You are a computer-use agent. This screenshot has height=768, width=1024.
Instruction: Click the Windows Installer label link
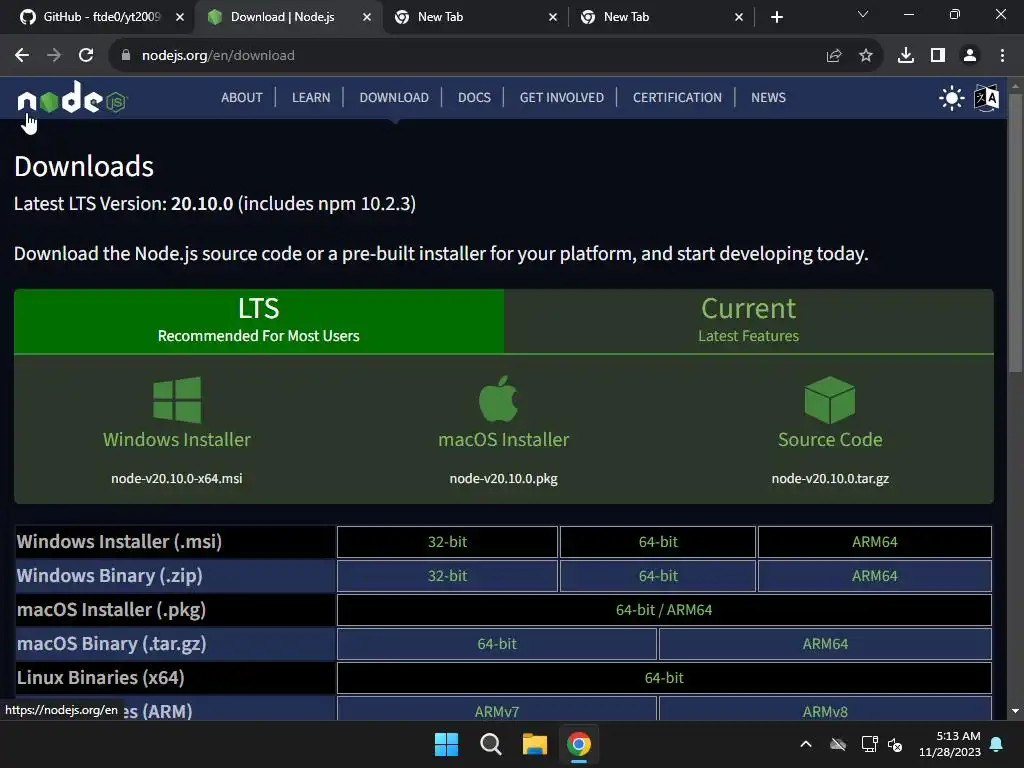click(x=177, y=440)
